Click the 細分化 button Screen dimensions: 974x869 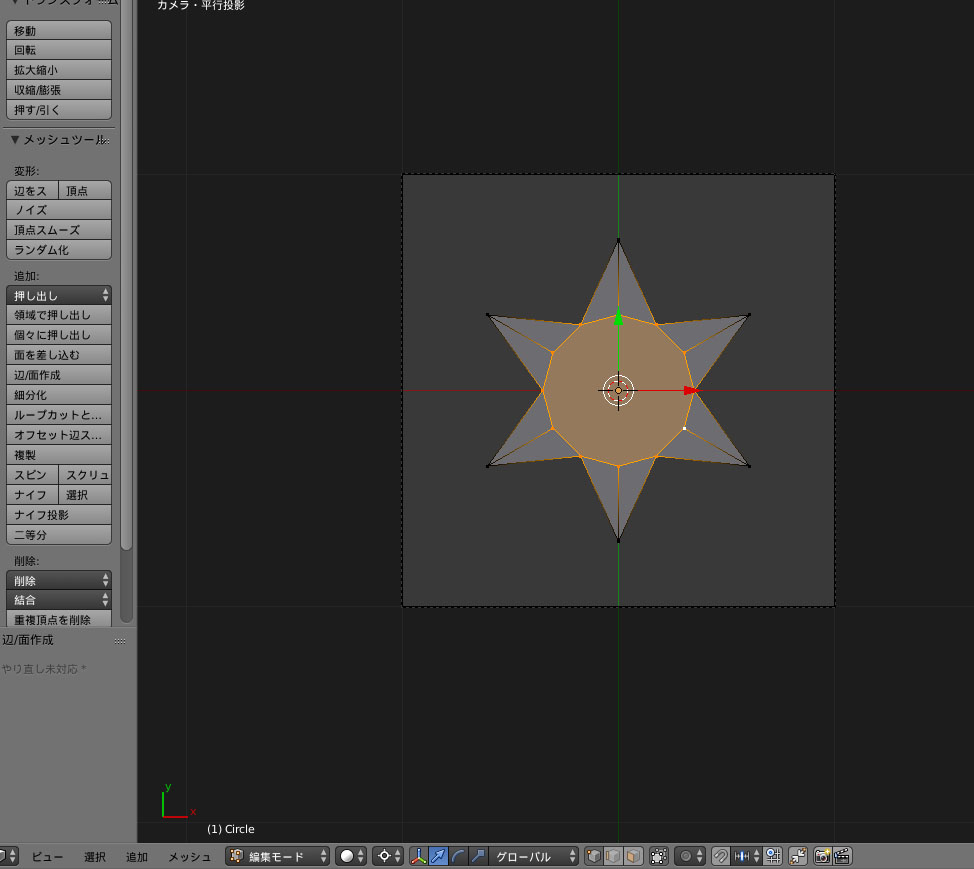(59, 394)
